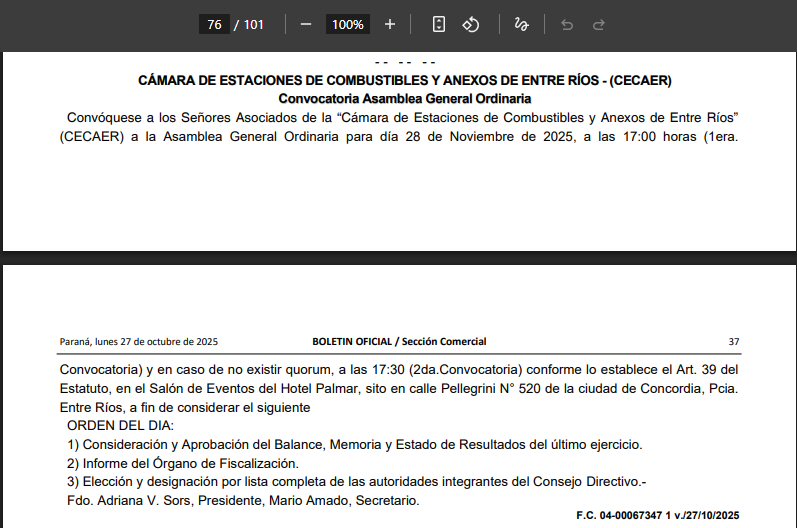Image resolution: width=797 pixels, height=528 pixels.
Task: Zoom out with the minus button
Action: pyautogui.click(x=306, y=24)
